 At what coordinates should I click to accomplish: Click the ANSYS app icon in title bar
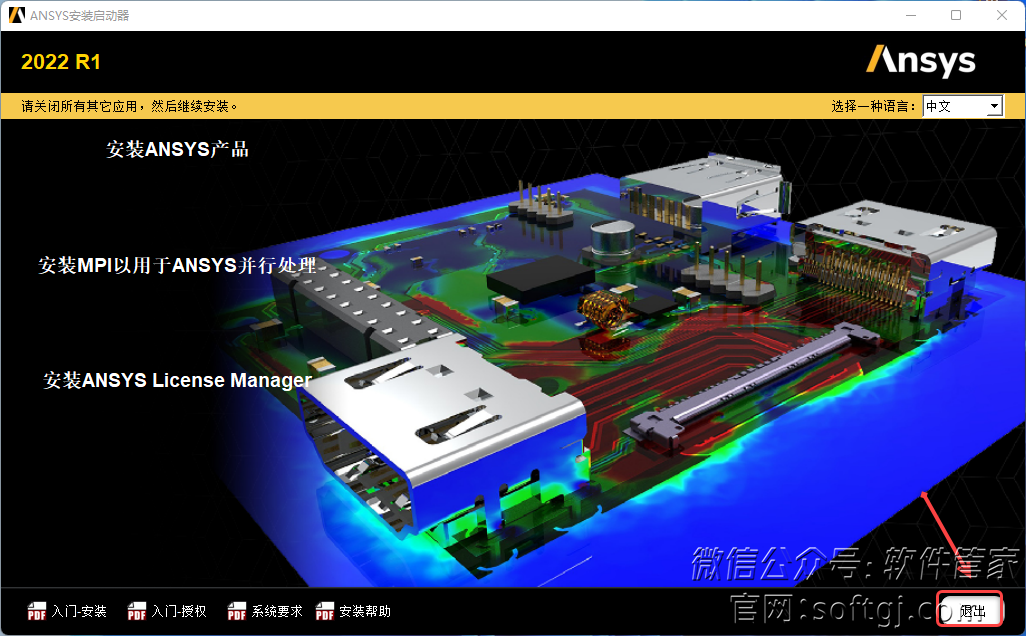[17, 15]
